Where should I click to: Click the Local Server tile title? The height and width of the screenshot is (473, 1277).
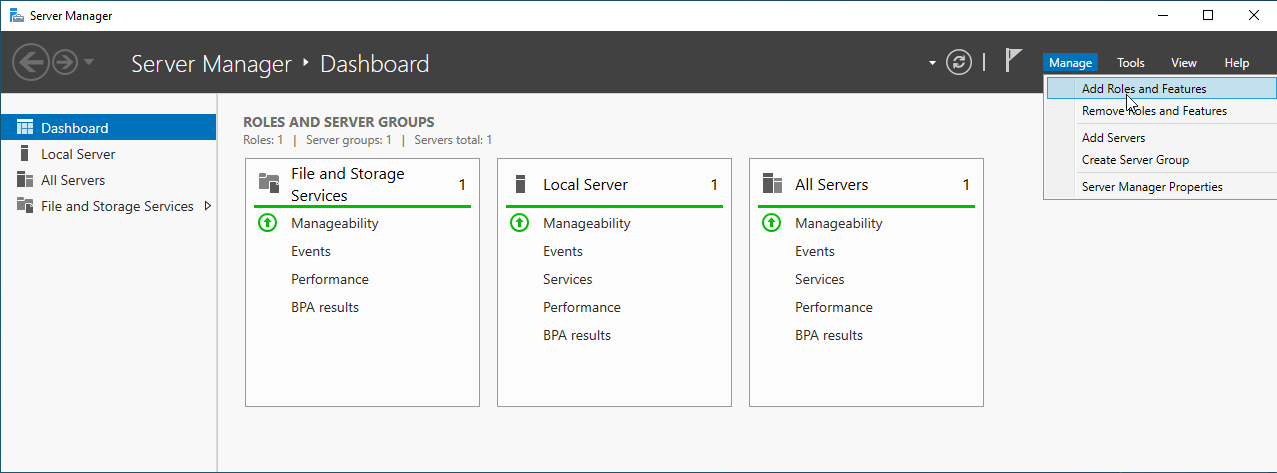point(585,185)
